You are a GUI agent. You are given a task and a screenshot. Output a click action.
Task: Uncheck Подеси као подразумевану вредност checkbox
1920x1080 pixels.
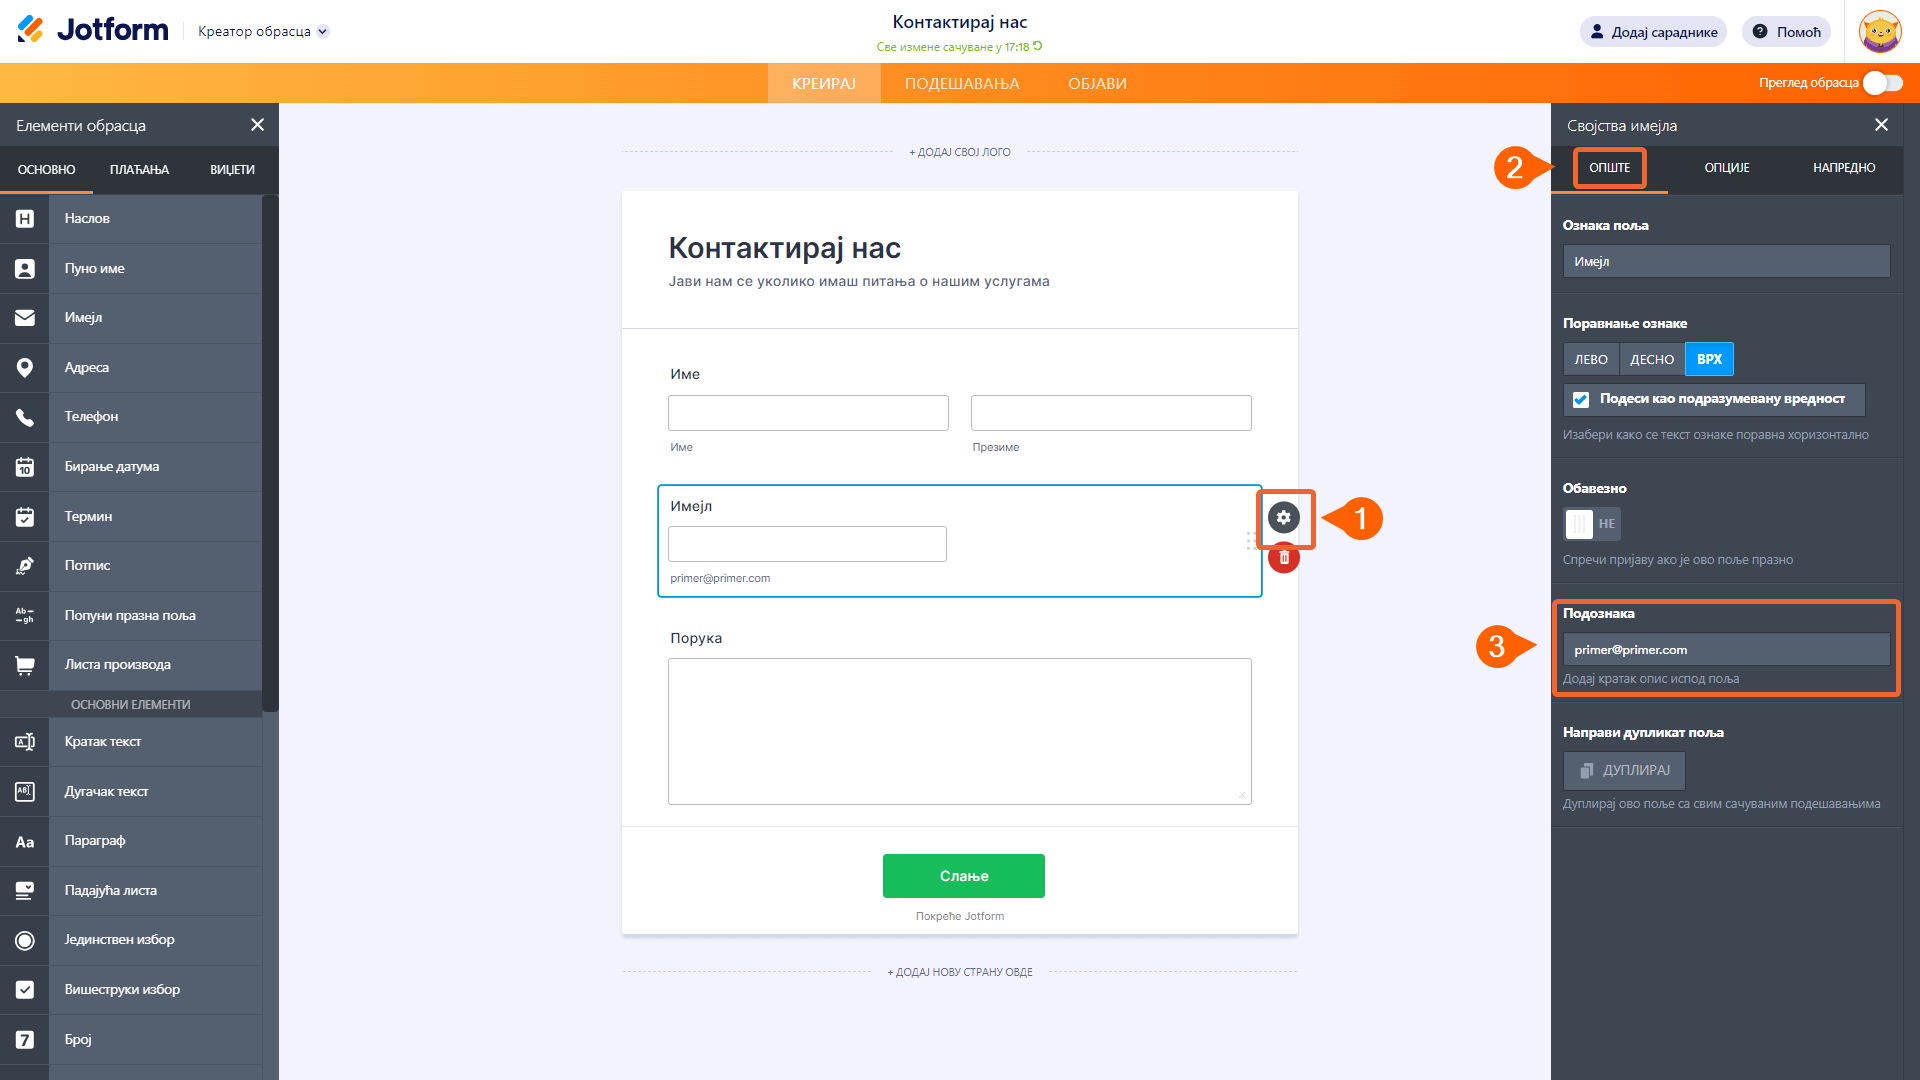pyautogui.click(x=1581, y=400)
